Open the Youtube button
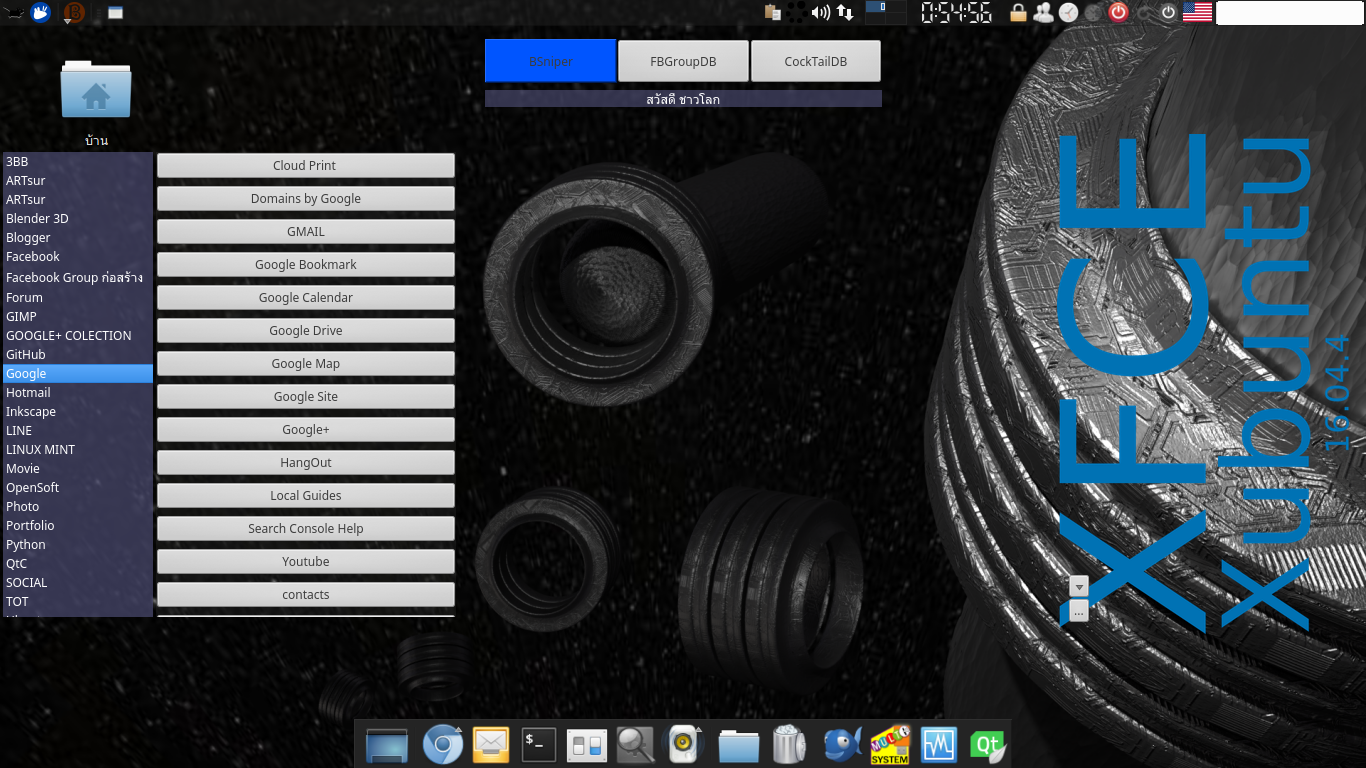This screenshot has width=1366, height=768. 306,561
